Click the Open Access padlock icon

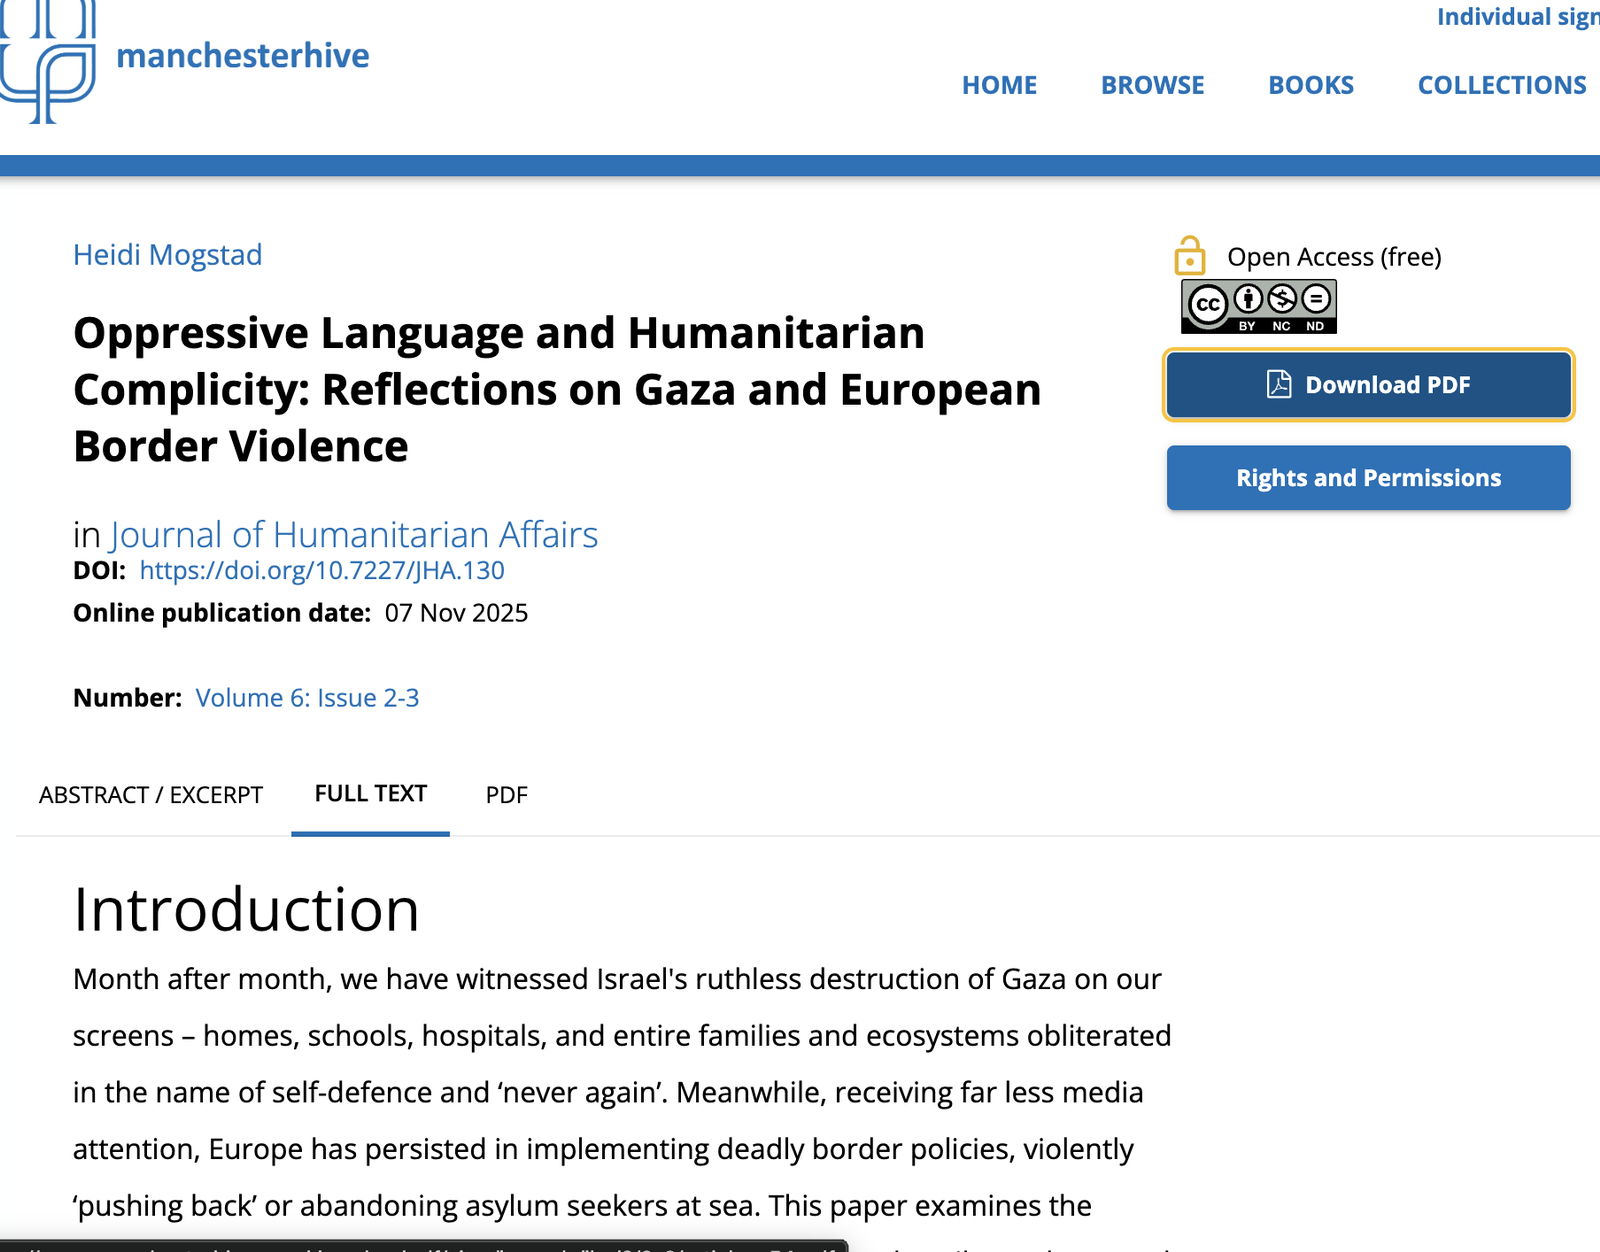[x=1189, y=256]
